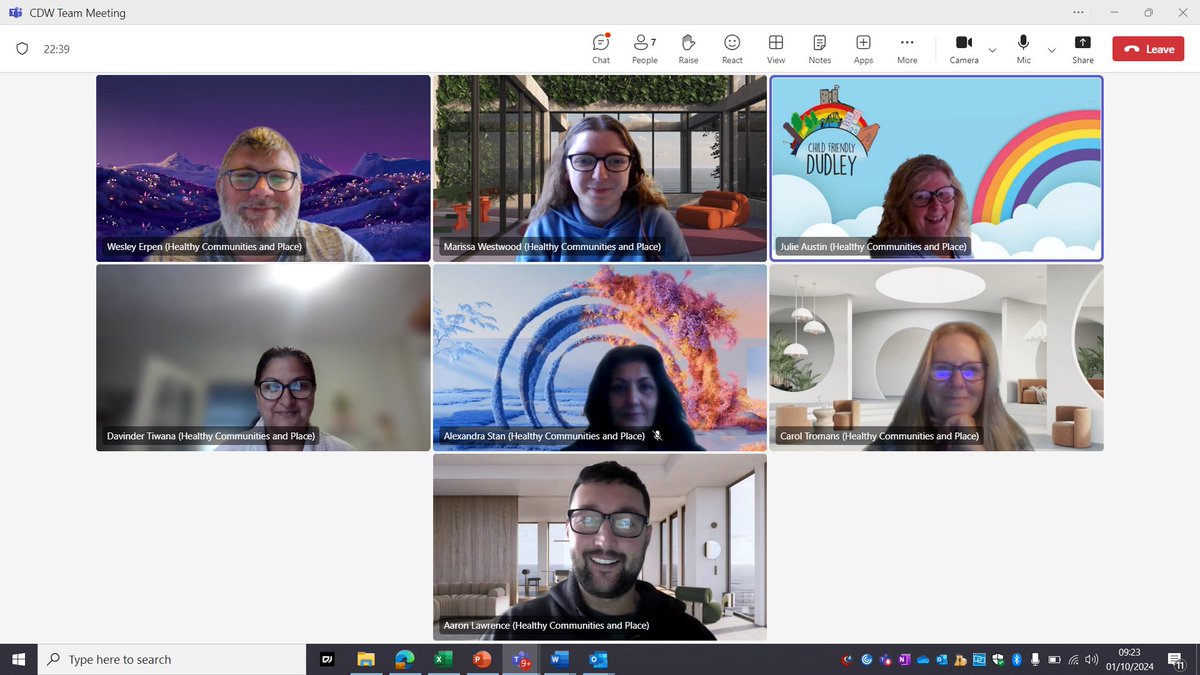Open the Windows Start menu
Viewport: 1200px width, 675px height.
[18, 659]
